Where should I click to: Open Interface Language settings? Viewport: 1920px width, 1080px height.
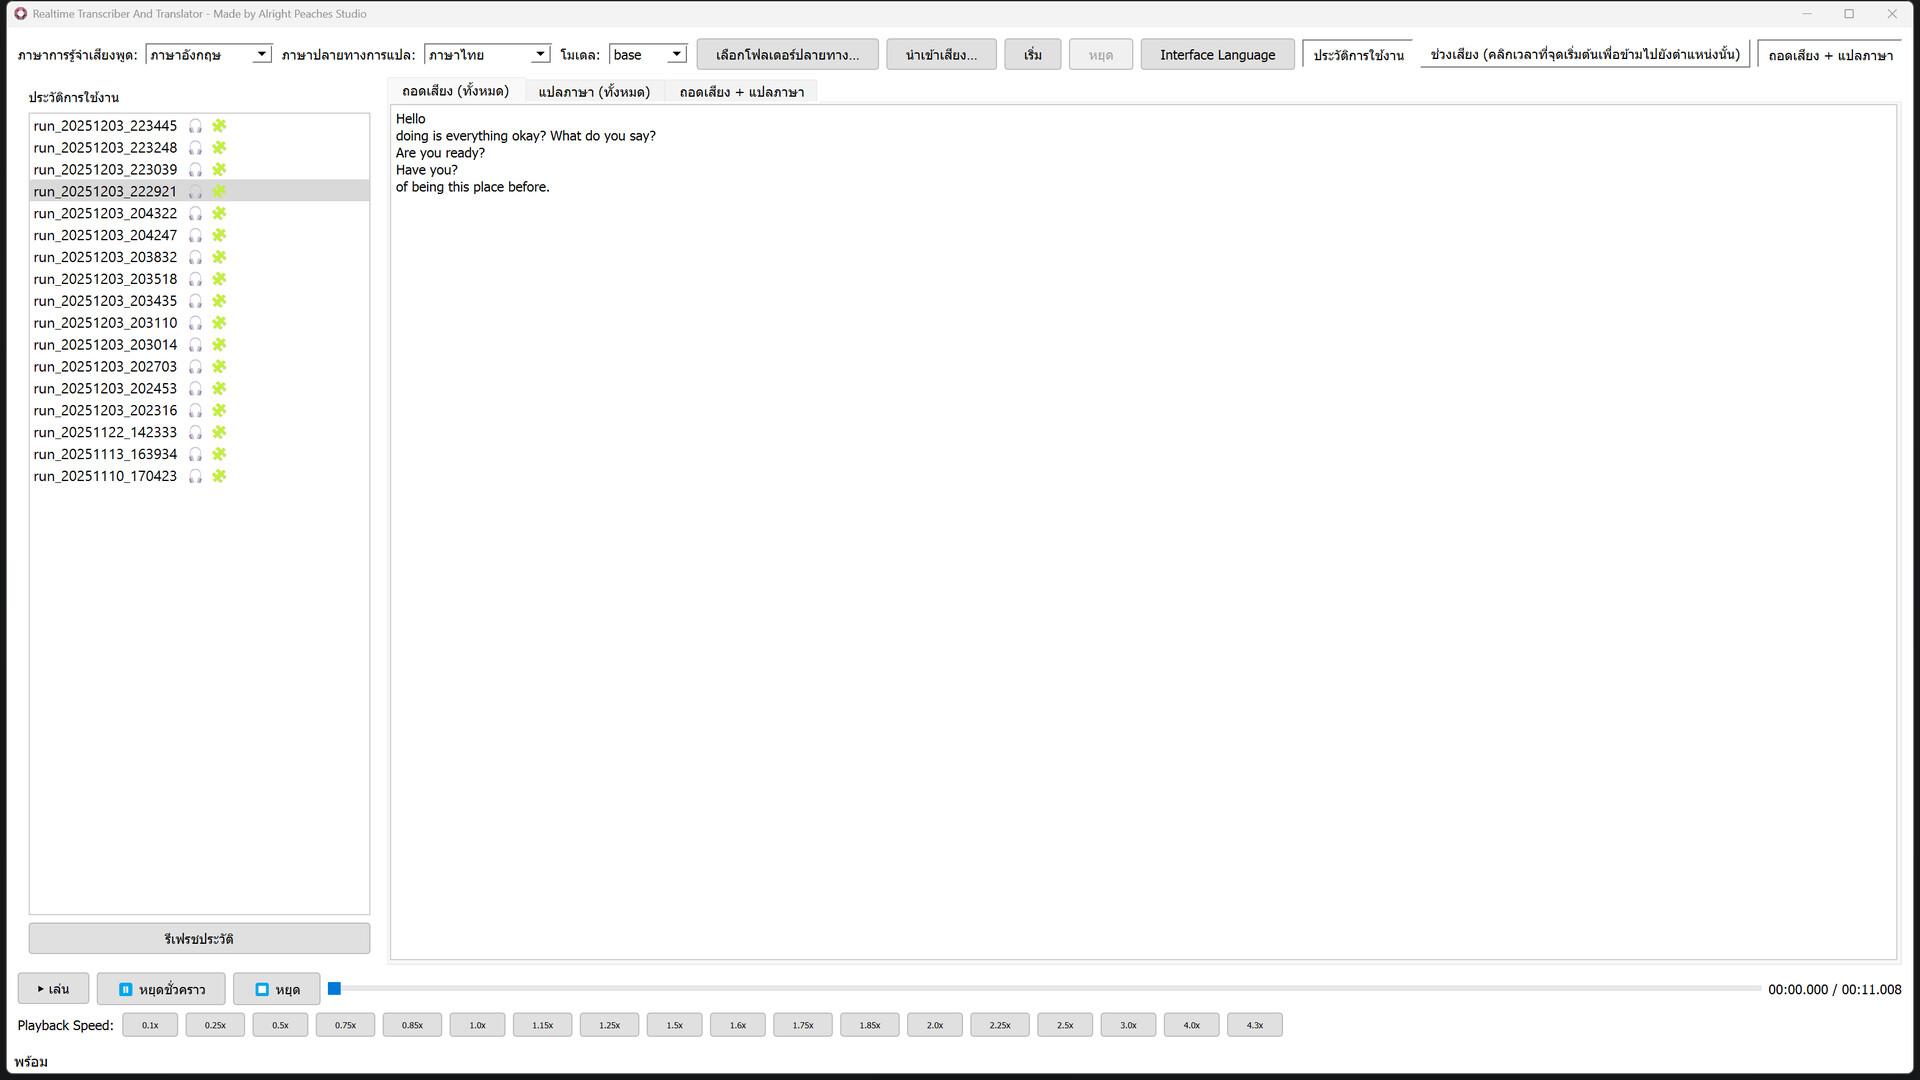point(1218,54)
